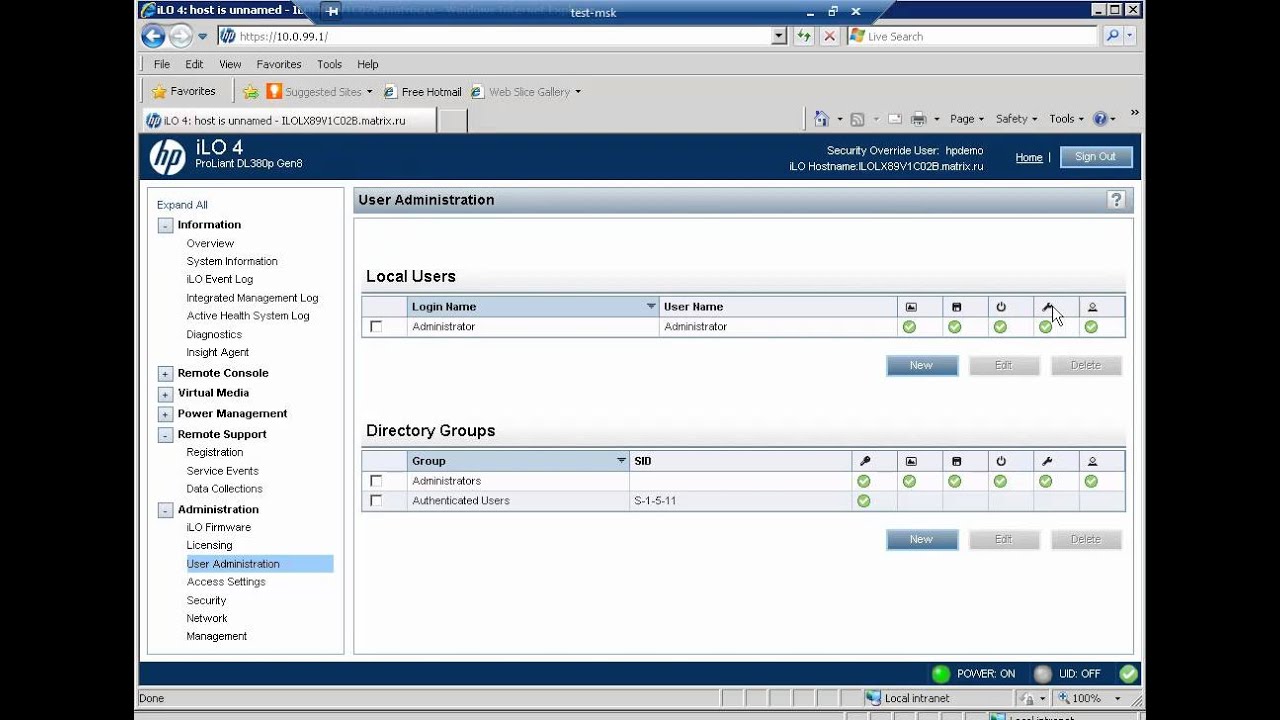Click the green health status checkmark in footer

point(1128,674)
